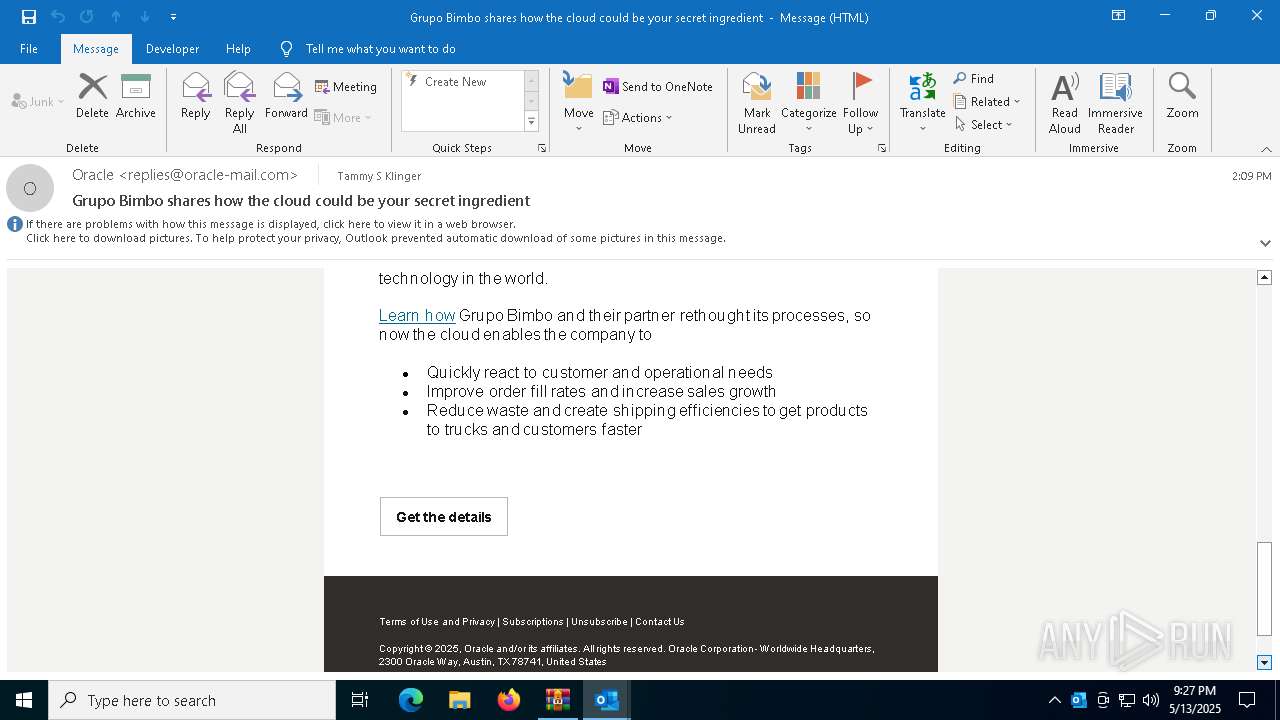Select Create New quick step

pyautogui.click(x=462, y=82)
